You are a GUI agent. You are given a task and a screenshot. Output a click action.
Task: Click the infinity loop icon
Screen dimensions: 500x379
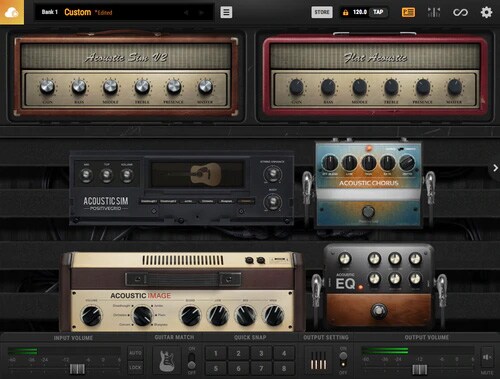point(460,12)
